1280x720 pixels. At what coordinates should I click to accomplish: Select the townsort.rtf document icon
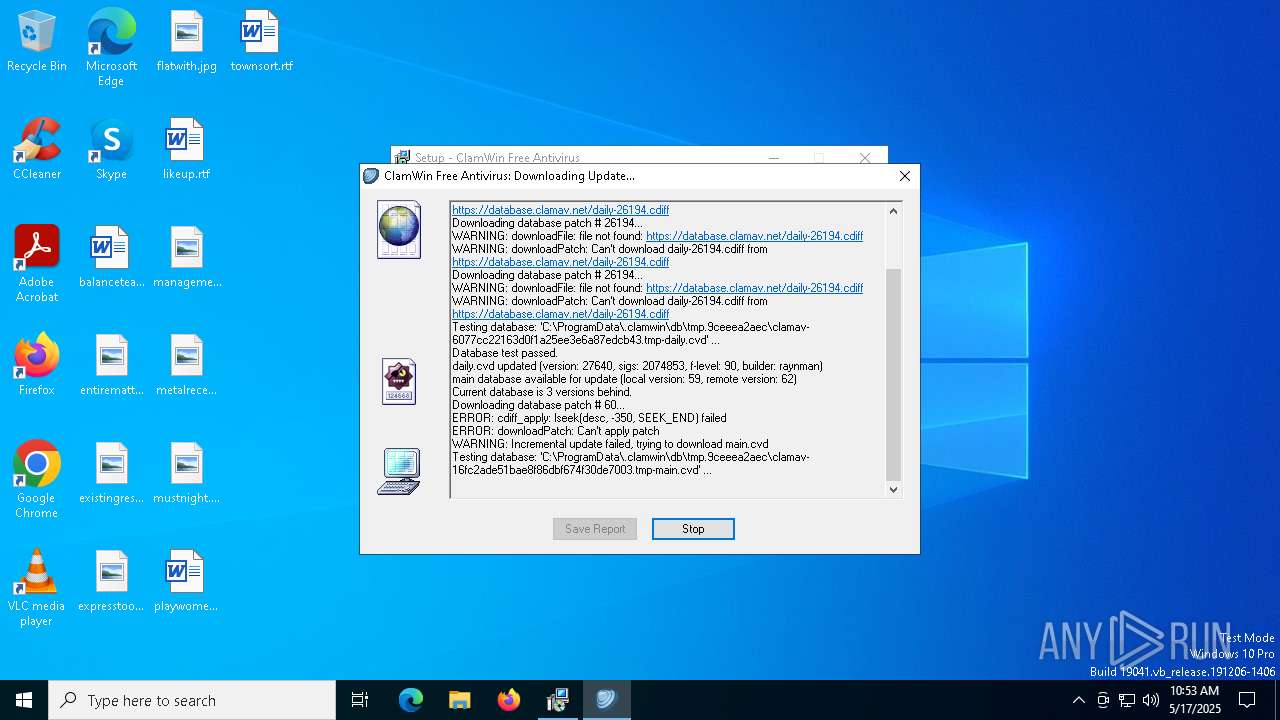coord(261,42)
